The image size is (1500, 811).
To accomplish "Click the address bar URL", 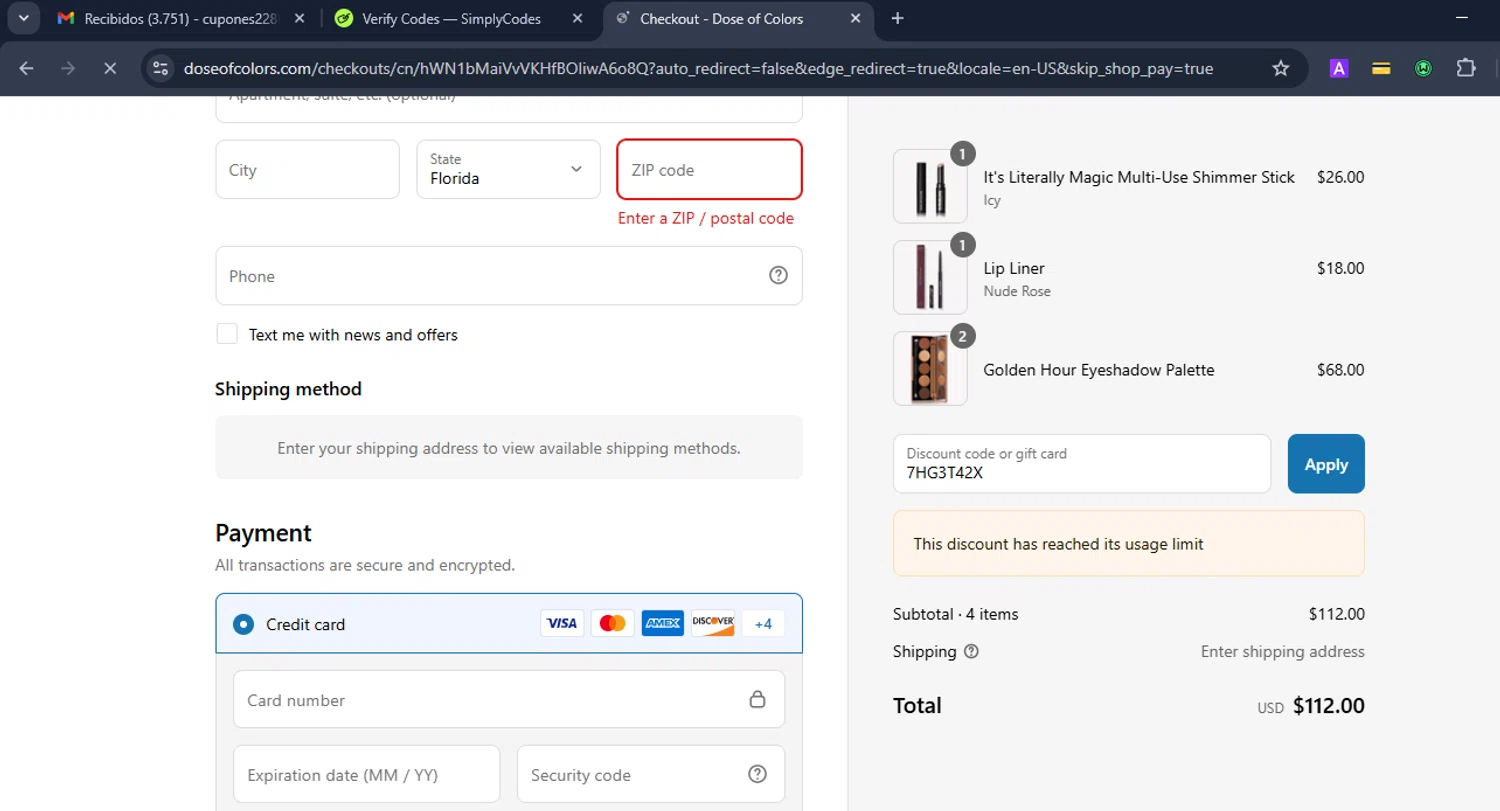I will [x=698, y=68].
